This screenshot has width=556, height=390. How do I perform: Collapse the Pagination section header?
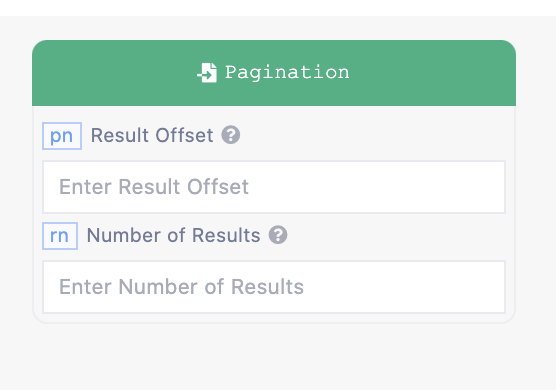pyautogui.click(x=274, y=73)
